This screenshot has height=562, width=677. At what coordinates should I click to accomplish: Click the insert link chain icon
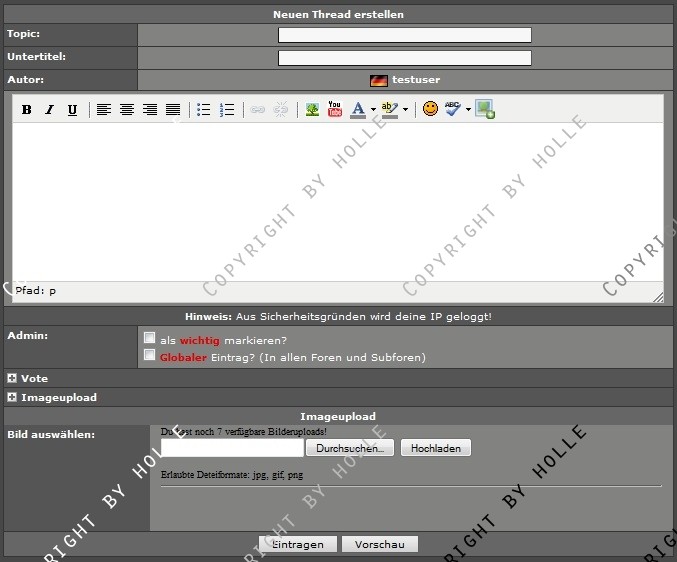[257, 110]
